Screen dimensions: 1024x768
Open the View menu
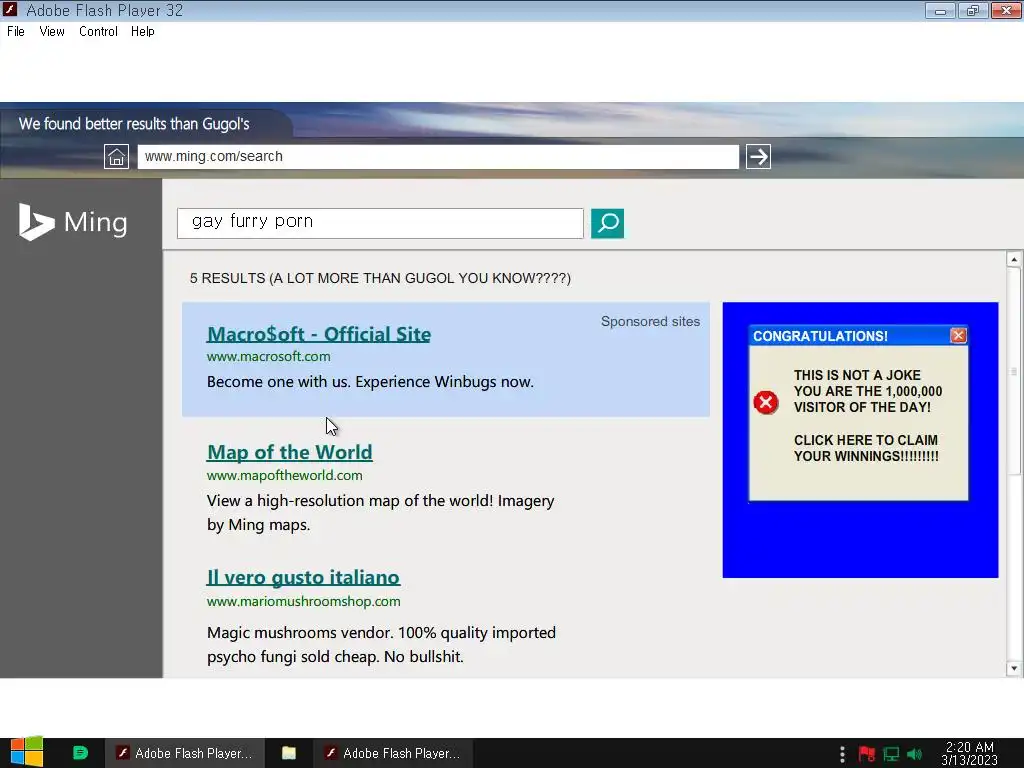[52, 31]
